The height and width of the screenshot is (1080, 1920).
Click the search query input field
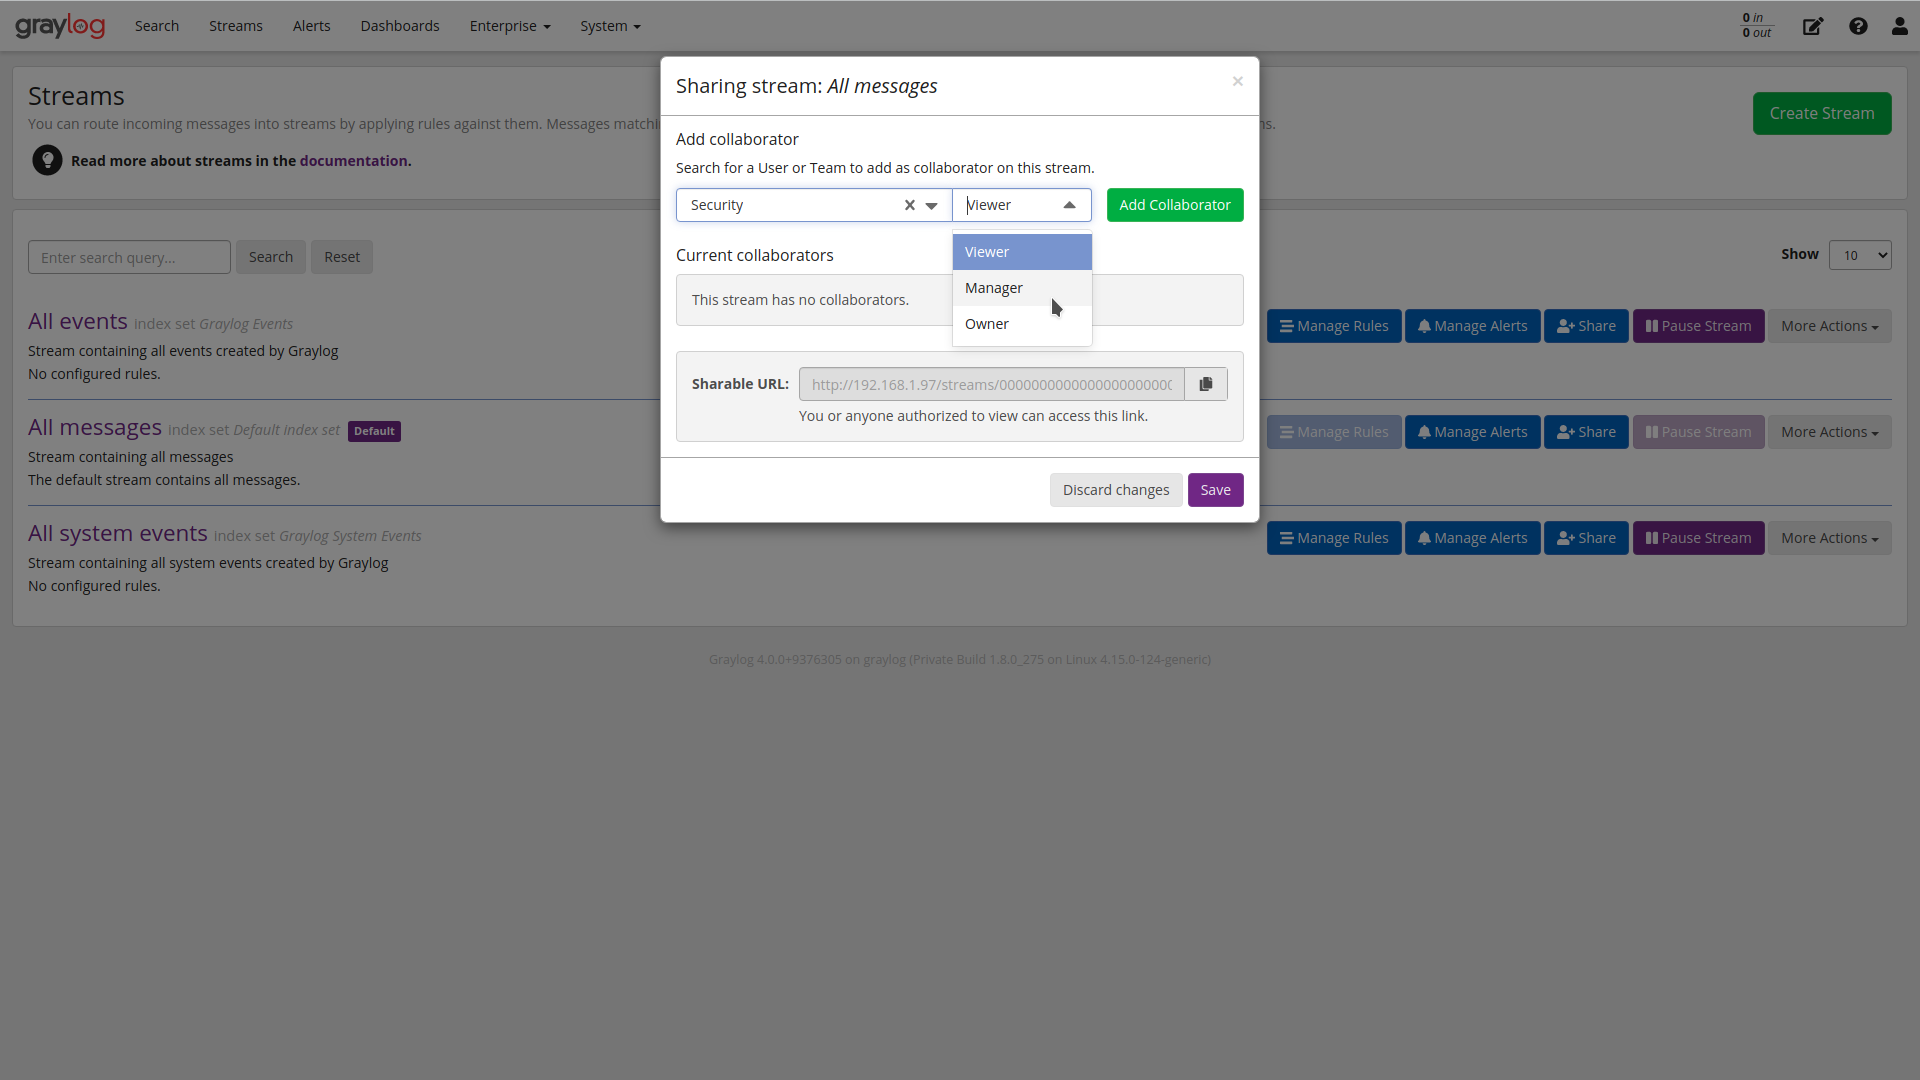[x=129, y=257]
